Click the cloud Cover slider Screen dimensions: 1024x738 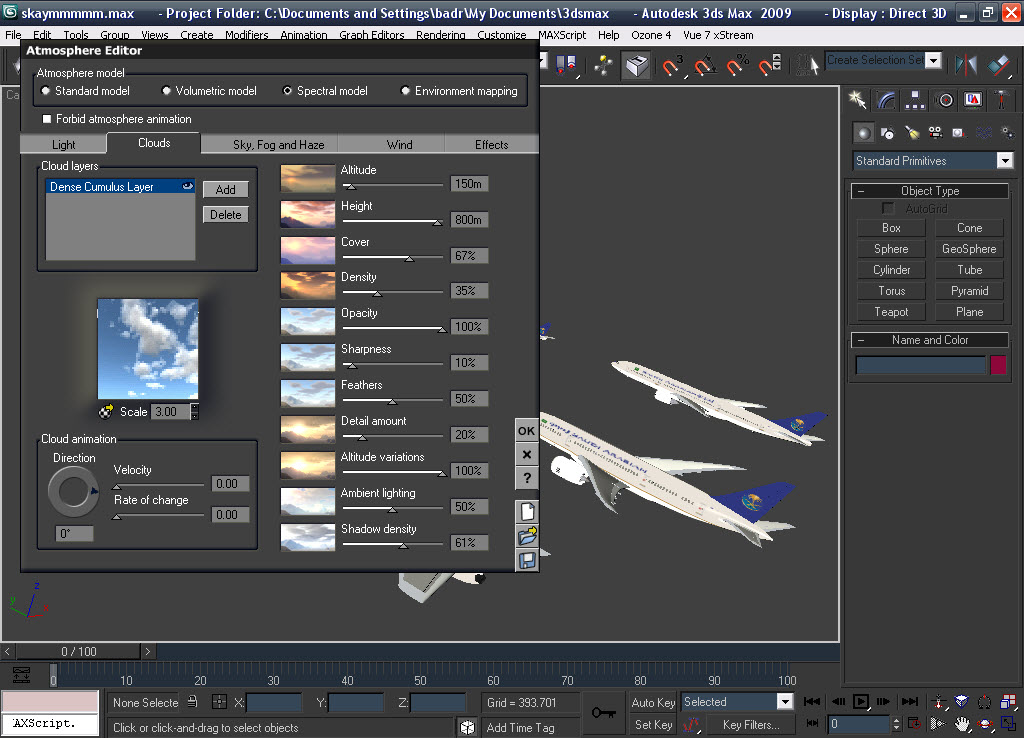click(392, 258)
